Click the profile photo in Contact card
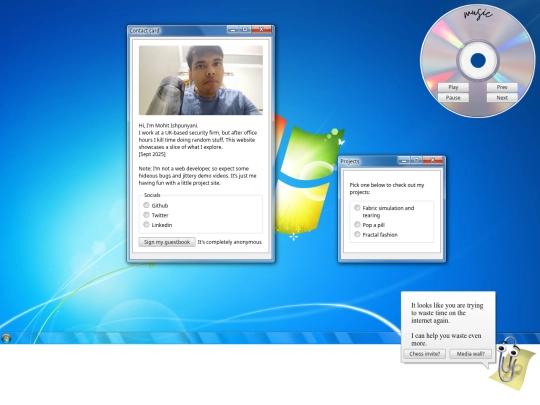 coord(201,80)
